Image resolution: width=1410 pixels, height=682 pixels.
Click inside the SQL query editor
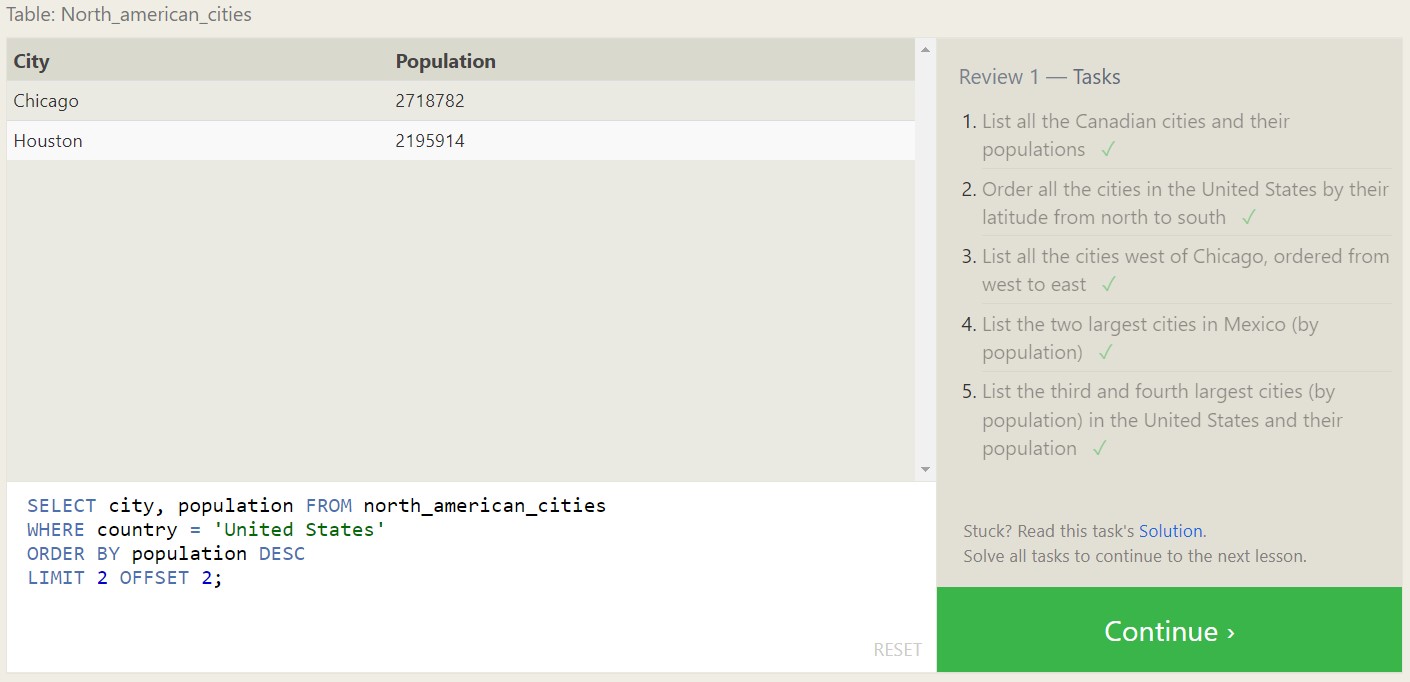(x=471, y=577)
